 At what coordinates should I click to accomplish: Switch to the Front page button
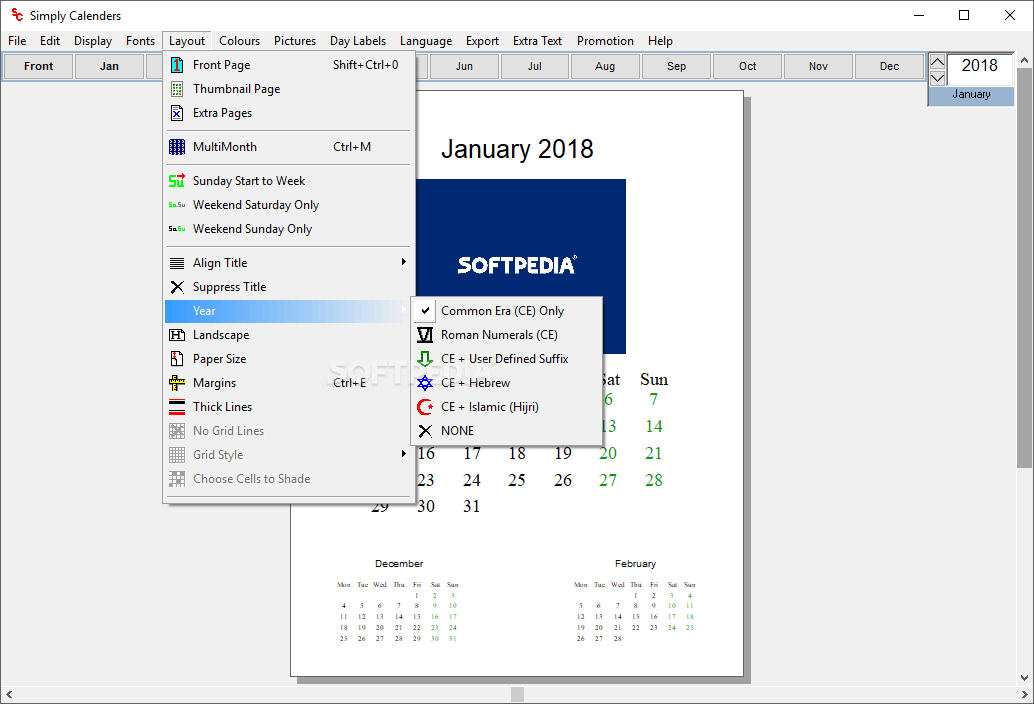click(x=38, y=66)
